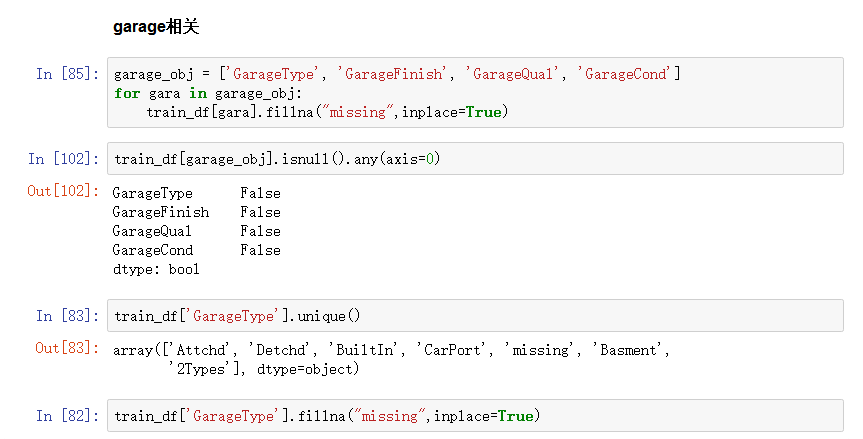Screen dimensions: 863x439
Task: Click the In [83] prompt label
Action: click(x=68, y=316)
